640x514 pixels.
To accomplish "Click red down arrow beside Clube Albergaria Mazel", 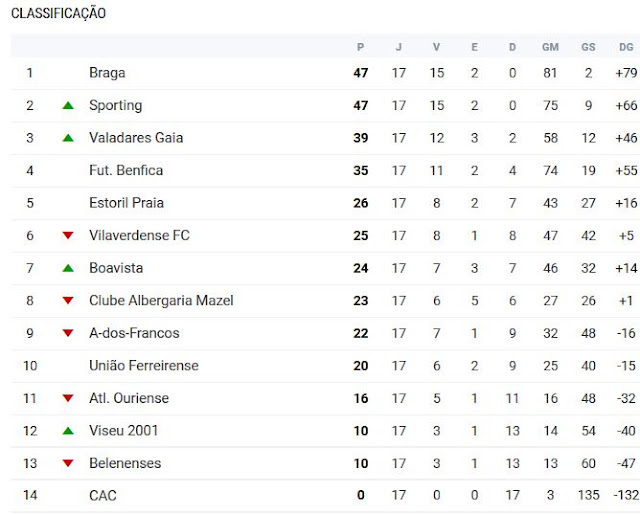I will point(68,301).
